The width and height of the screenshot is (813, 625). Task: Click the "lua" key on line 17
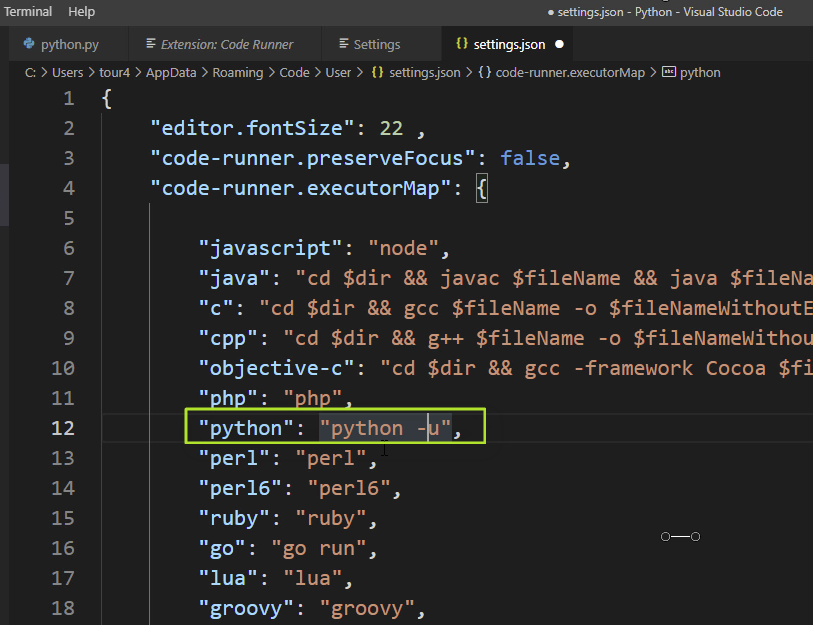228,578
